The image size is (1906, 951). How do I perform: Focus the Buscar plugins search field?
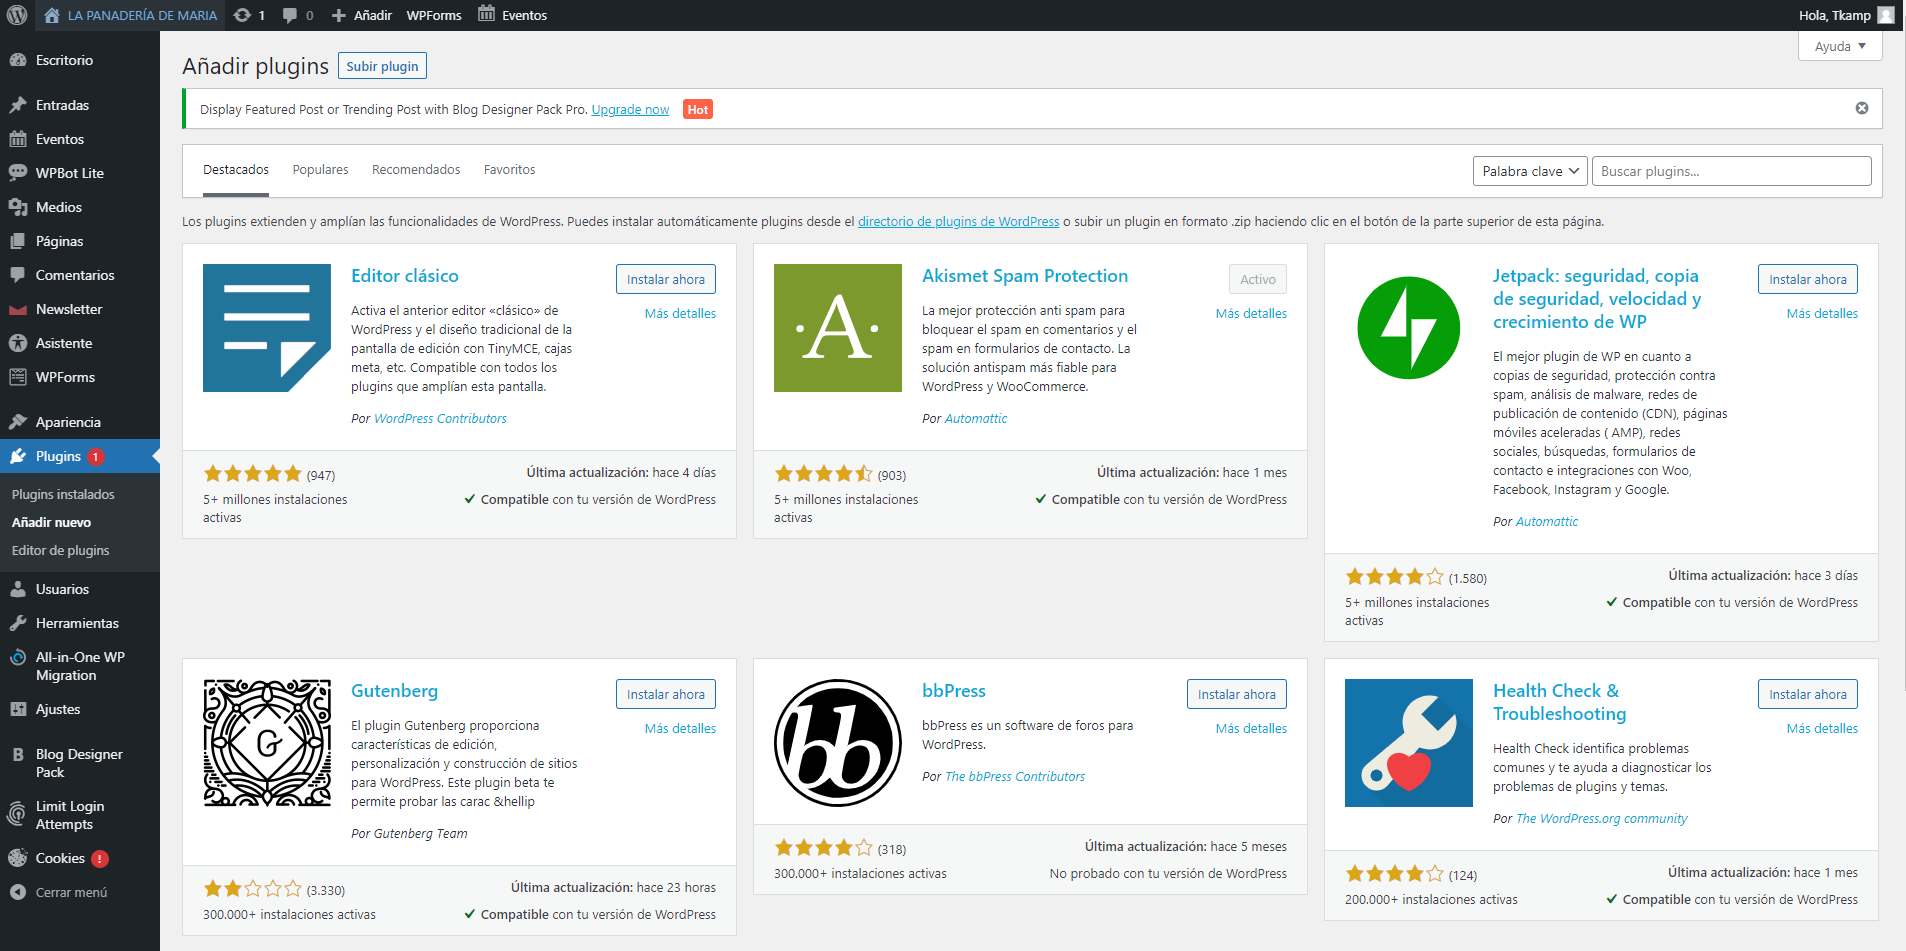[1730, 171]
